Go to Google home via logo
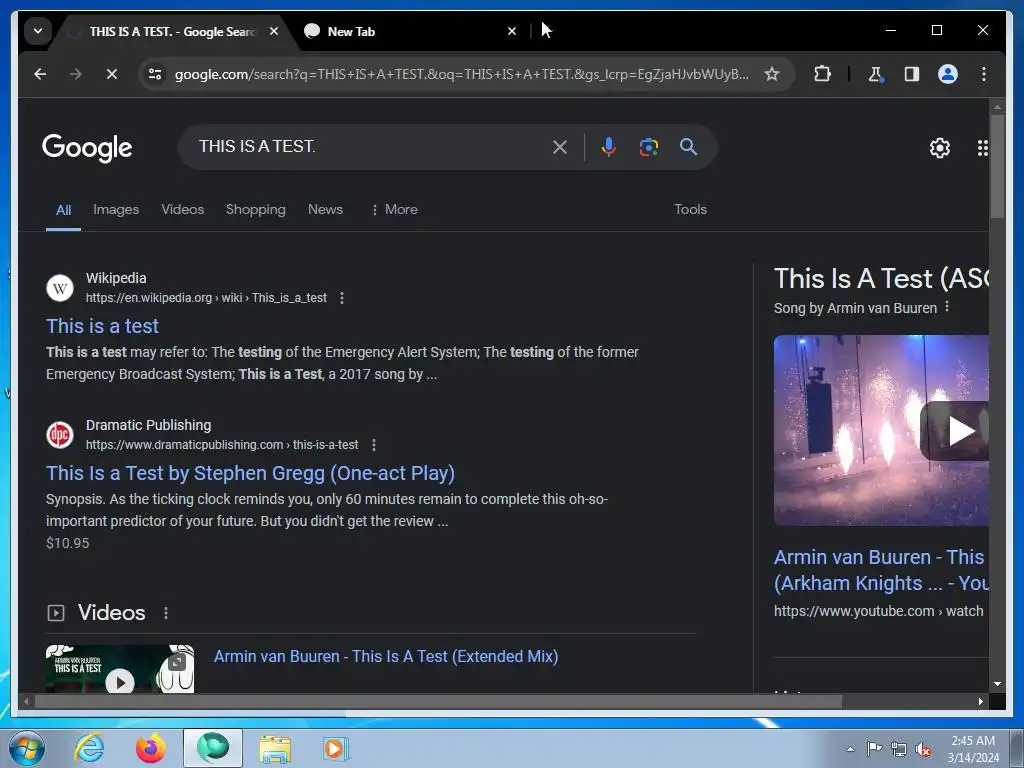 [87, 148]
